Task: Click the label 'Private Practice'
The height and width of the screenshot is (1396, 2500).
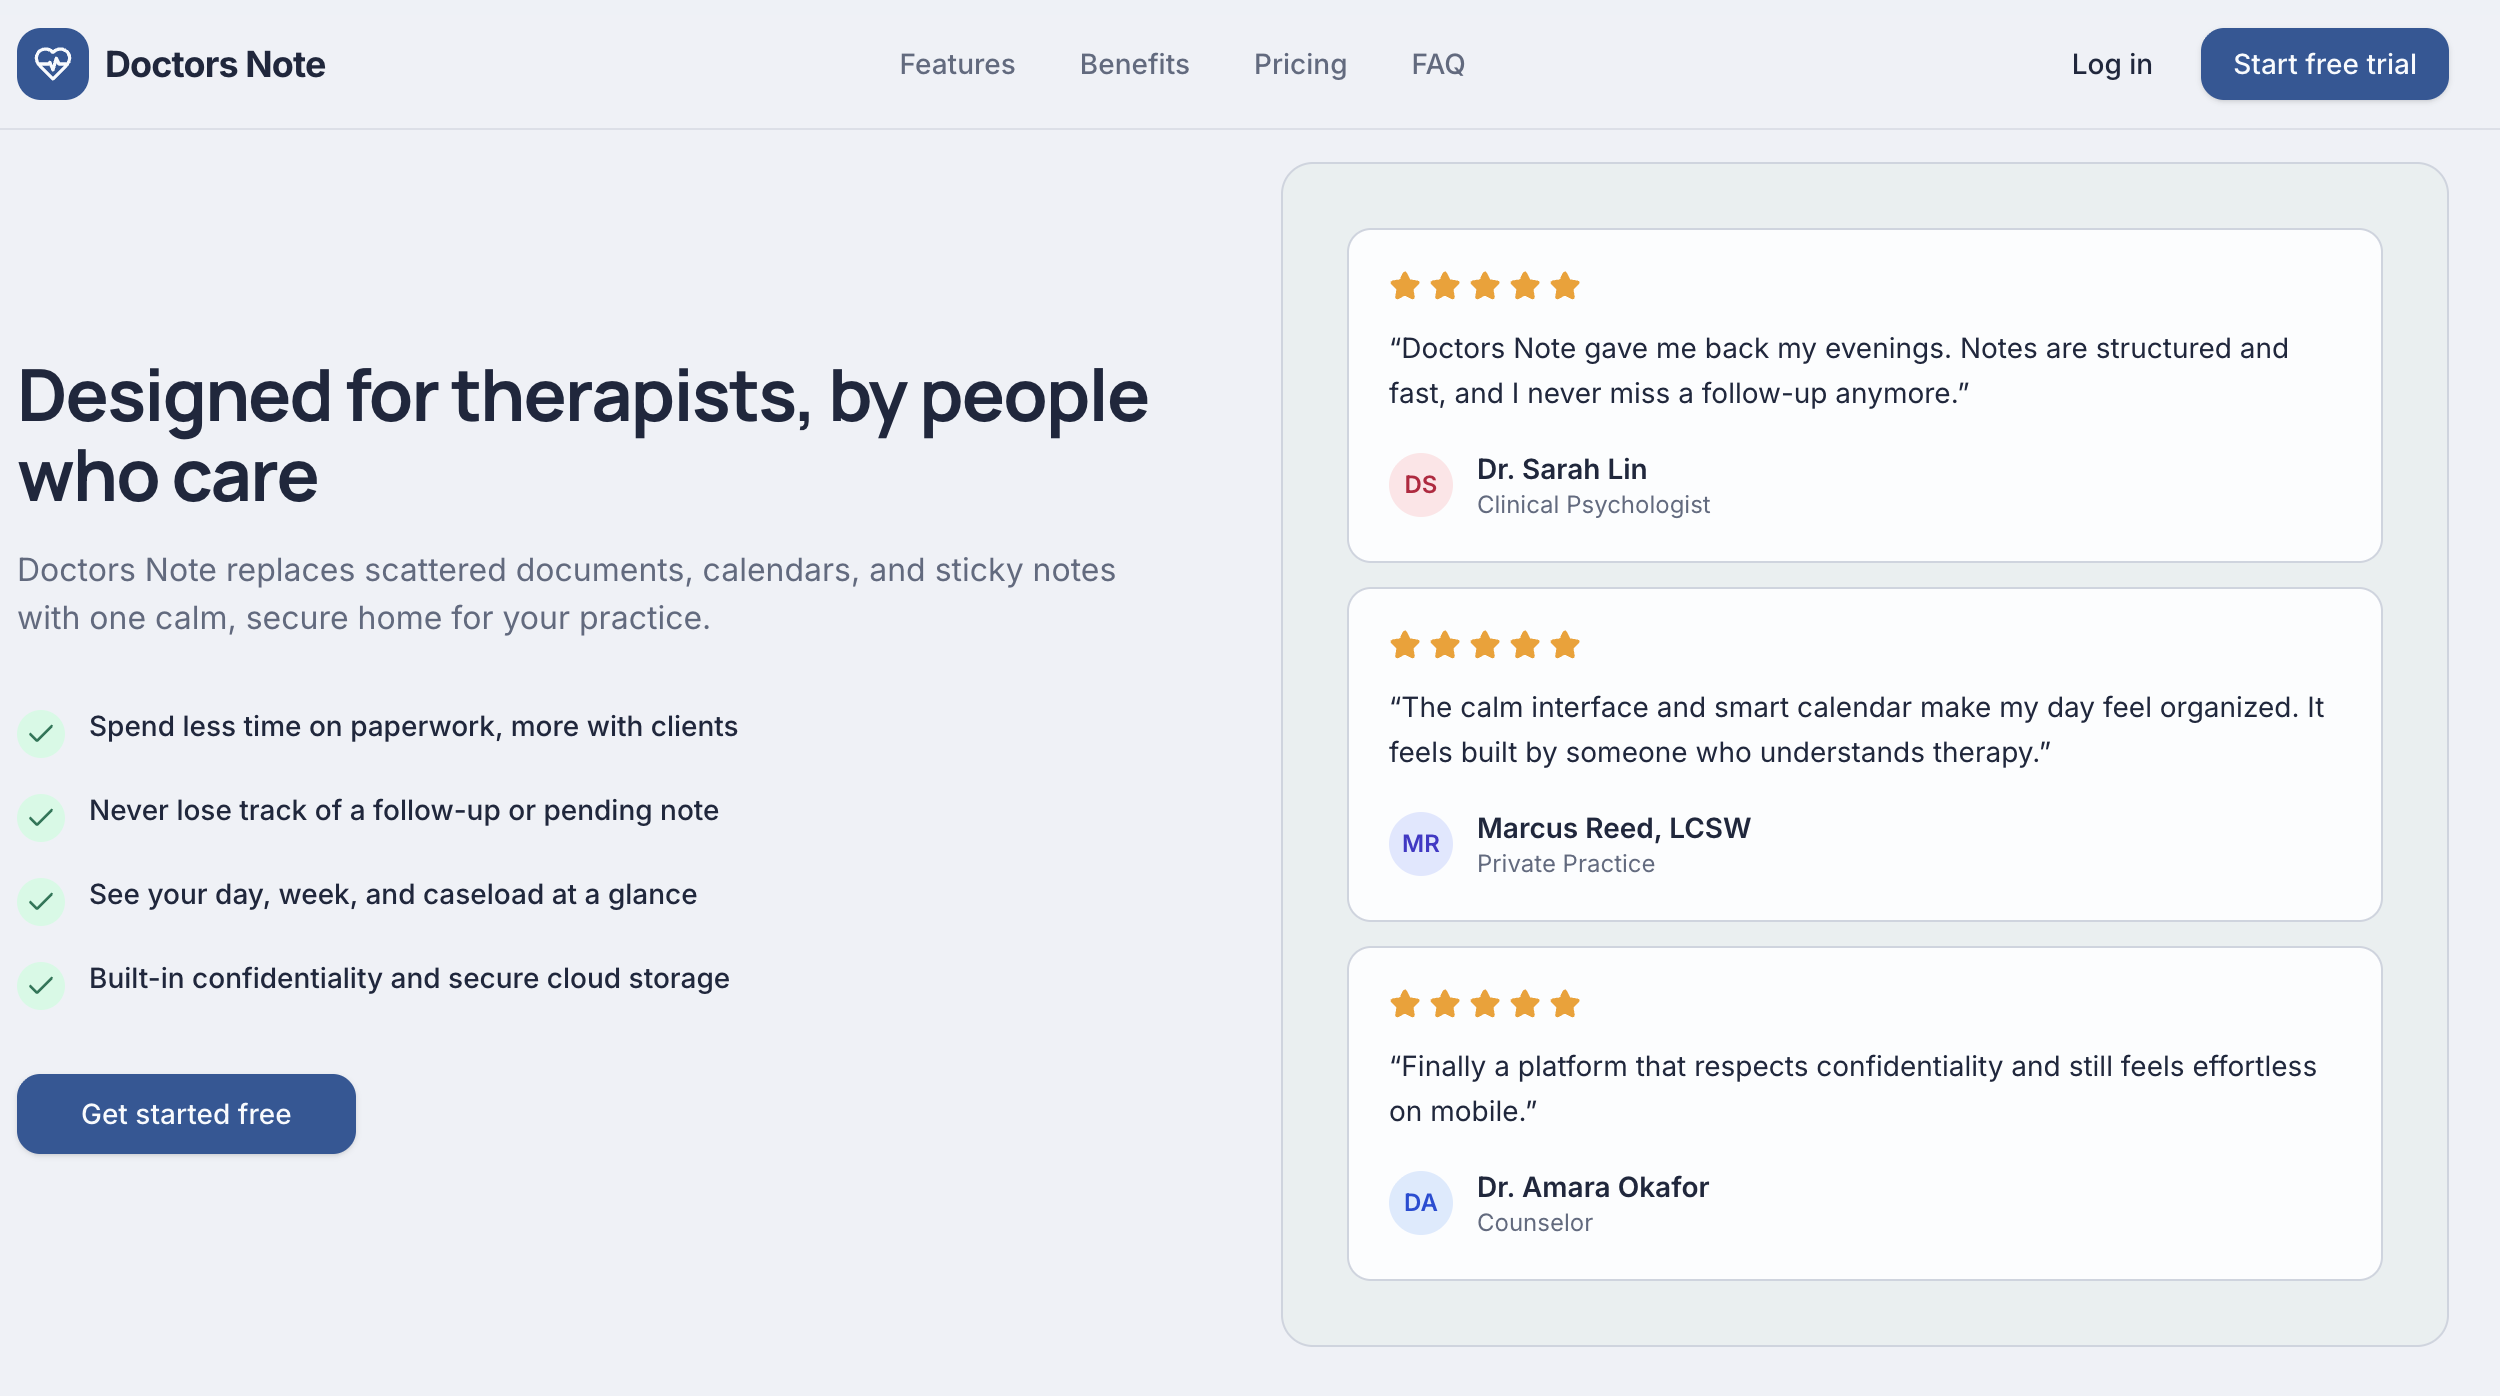Action: click(1565, 864)
